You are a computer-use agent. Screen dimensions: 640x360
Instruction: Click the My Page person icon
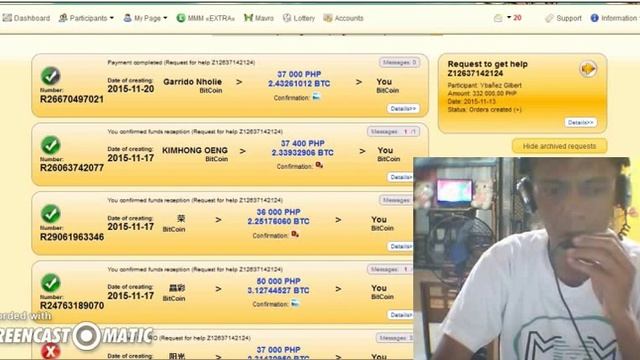pyautogui.click(x=127, y=18)
